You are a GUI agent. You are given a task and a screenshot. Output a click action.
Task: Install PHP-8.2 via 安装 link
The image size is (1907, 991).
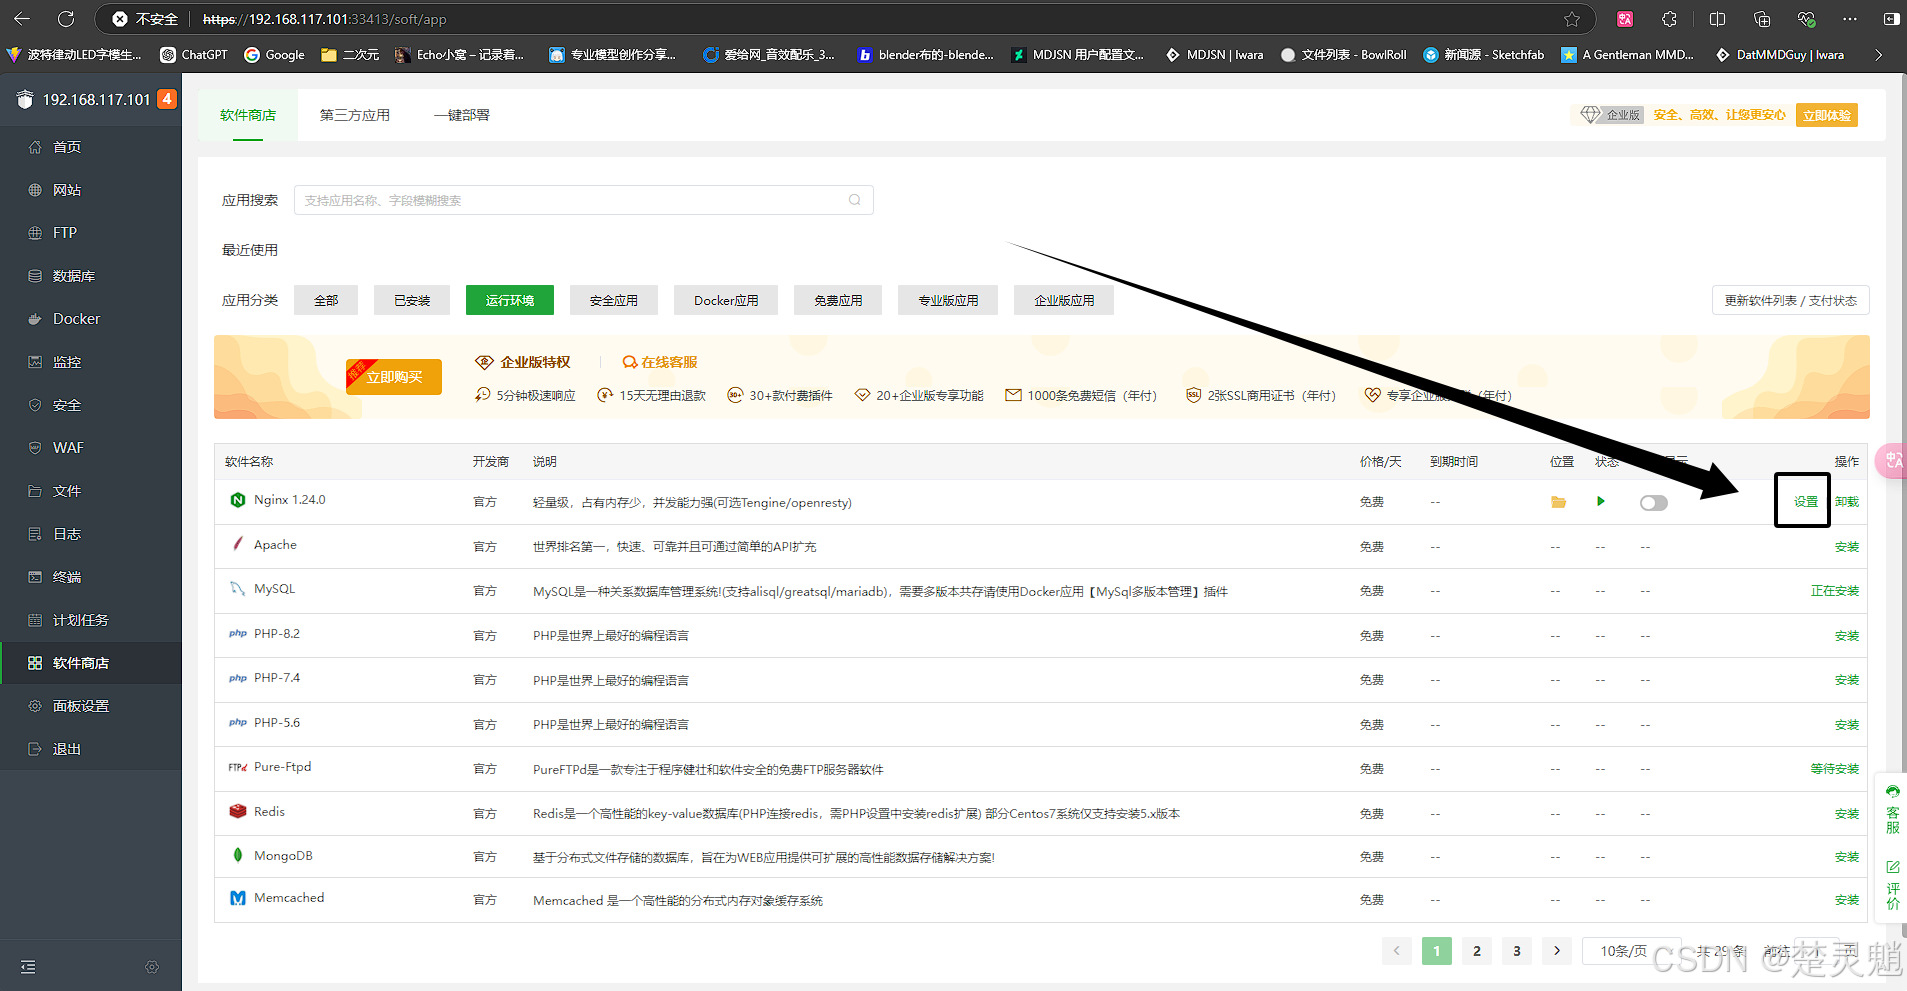coord(1847,636)
